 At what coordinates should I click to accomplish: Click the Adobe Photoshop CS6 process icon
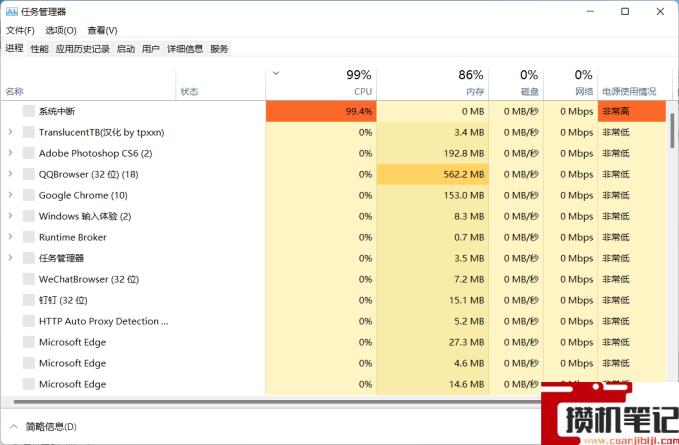click(x=29, y=153)
